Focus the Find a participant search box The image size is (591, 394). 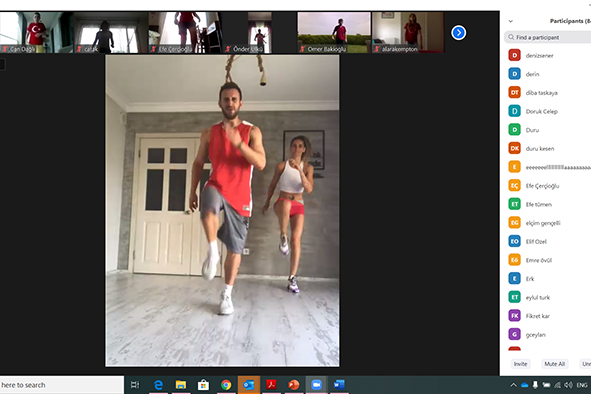tap(547, 37)
